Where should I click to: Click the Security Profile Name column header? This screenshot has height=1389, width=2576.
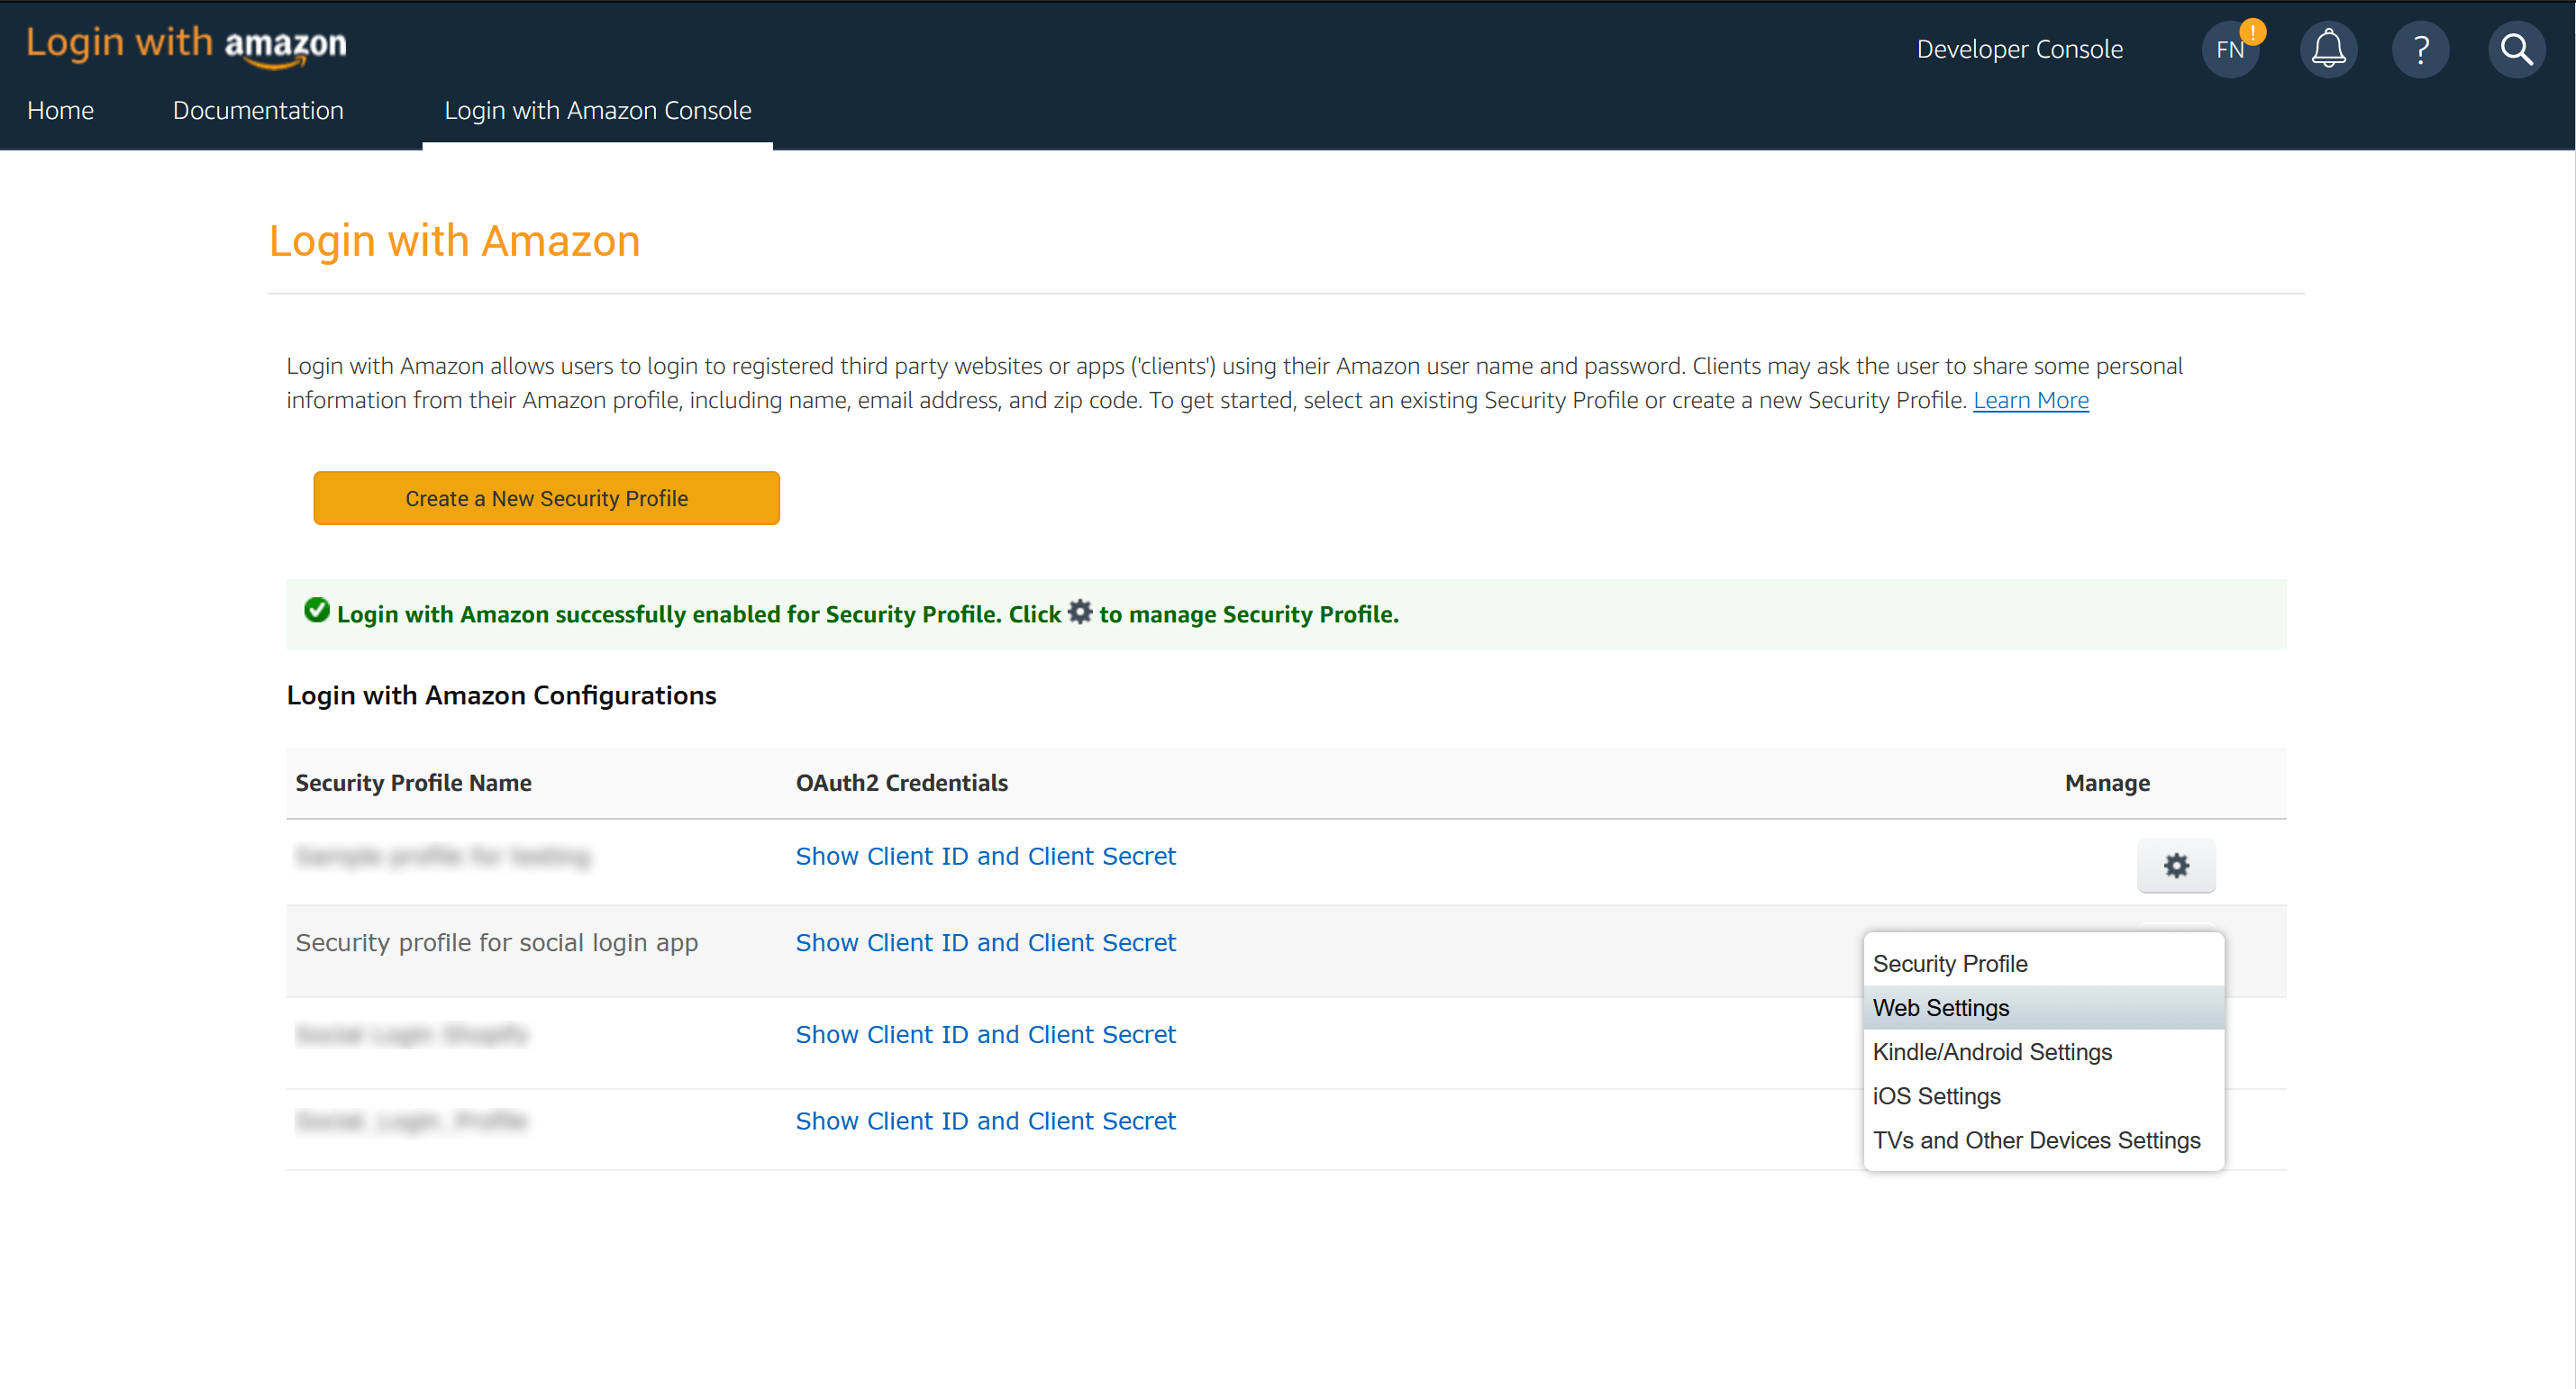413,782
